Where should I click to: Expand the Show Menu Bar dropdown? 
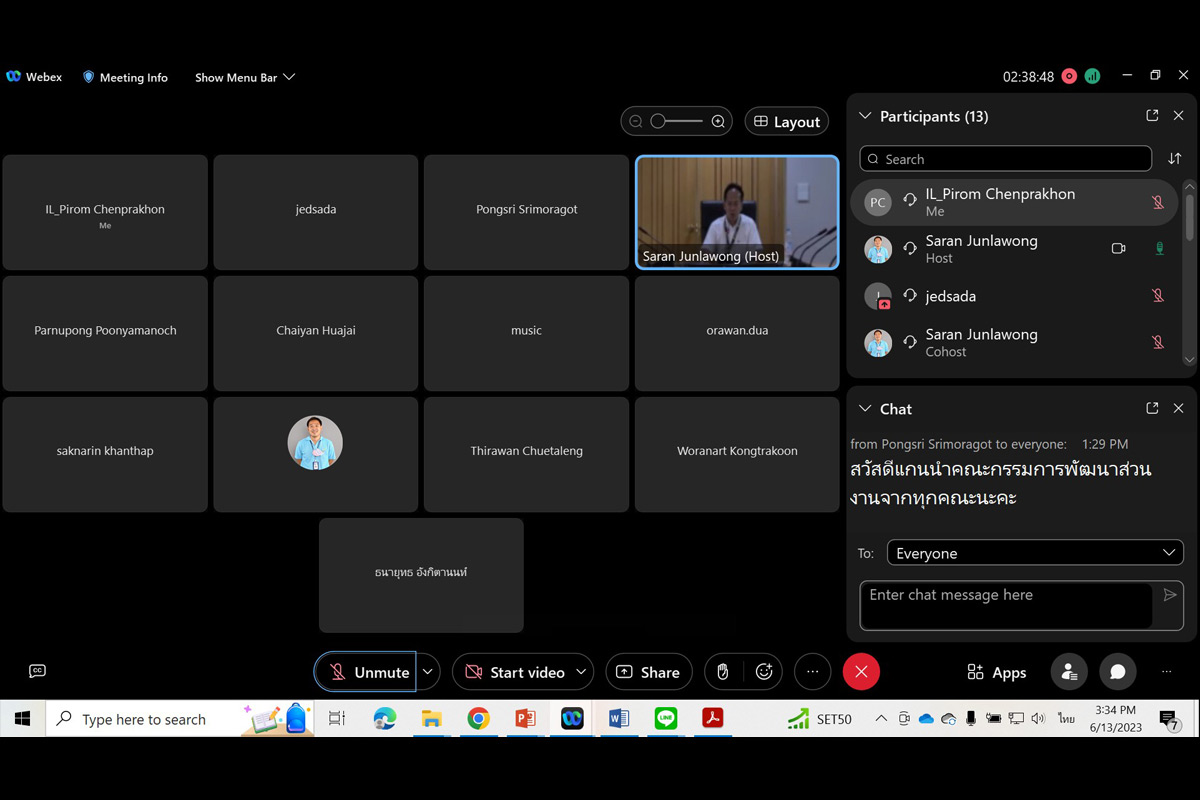[x=245, y=77]
